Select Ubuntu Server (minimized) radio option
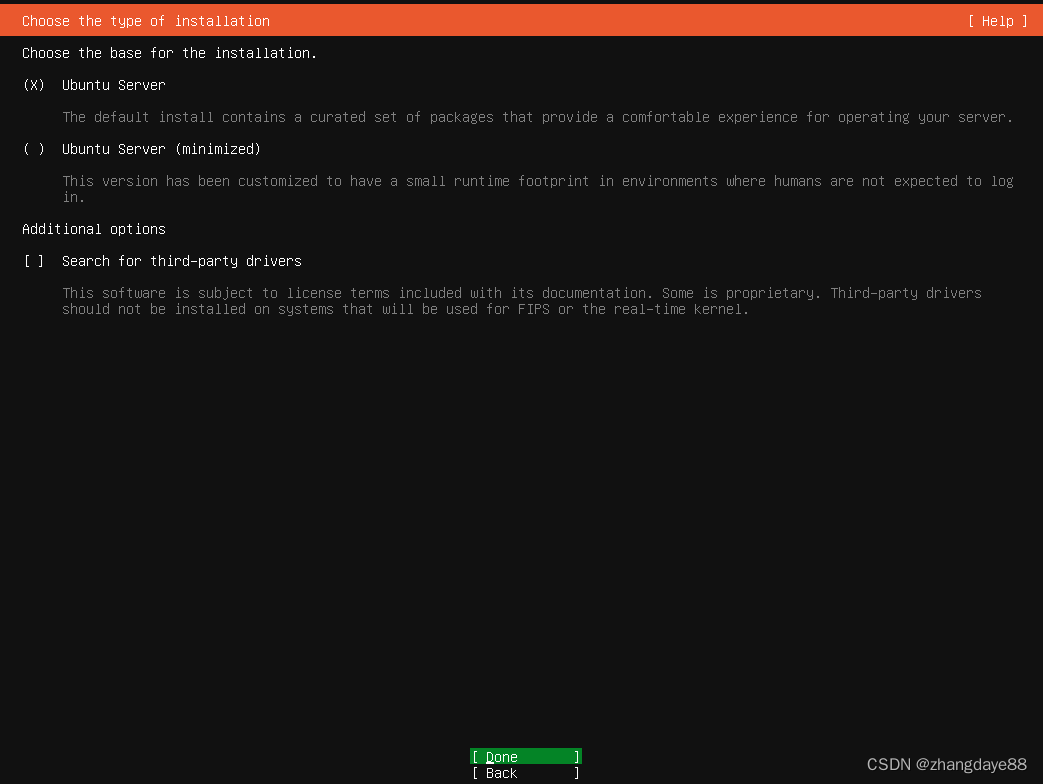This screenshot has width=1043, height=784. tap(34, 149)
